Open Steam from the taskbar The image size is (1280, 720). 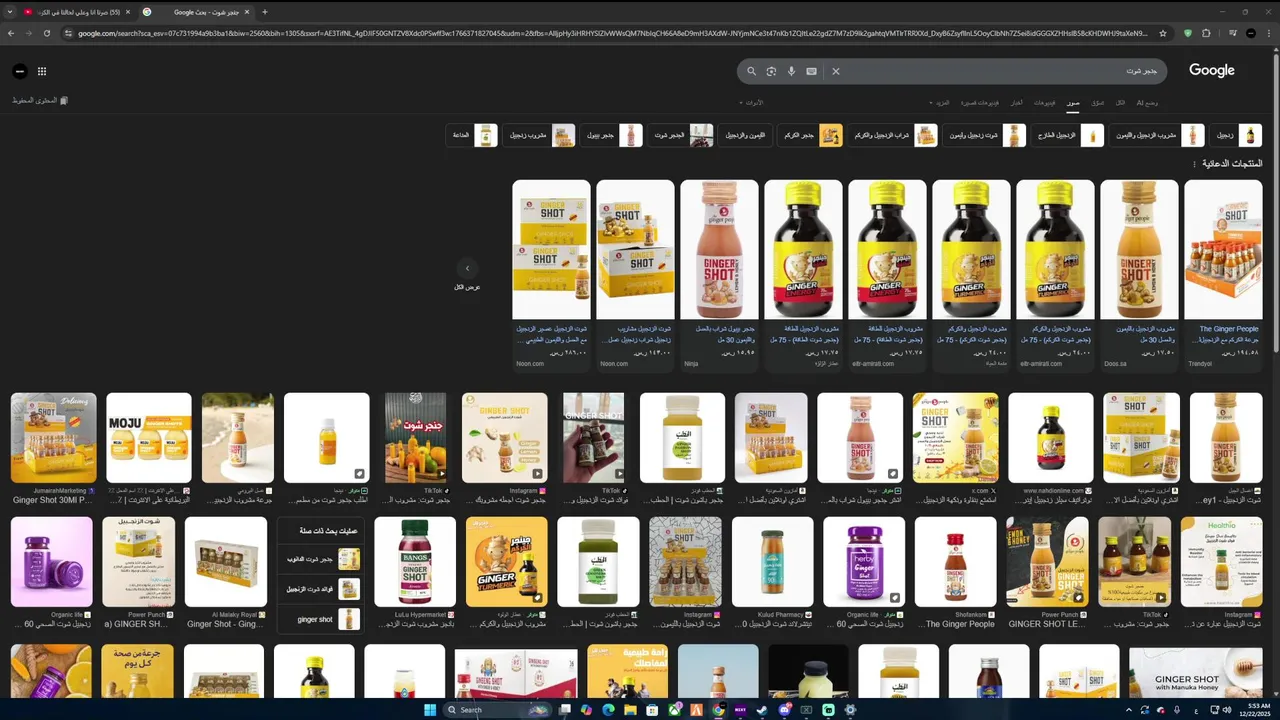pyautogui.click(x=762, y=710)
